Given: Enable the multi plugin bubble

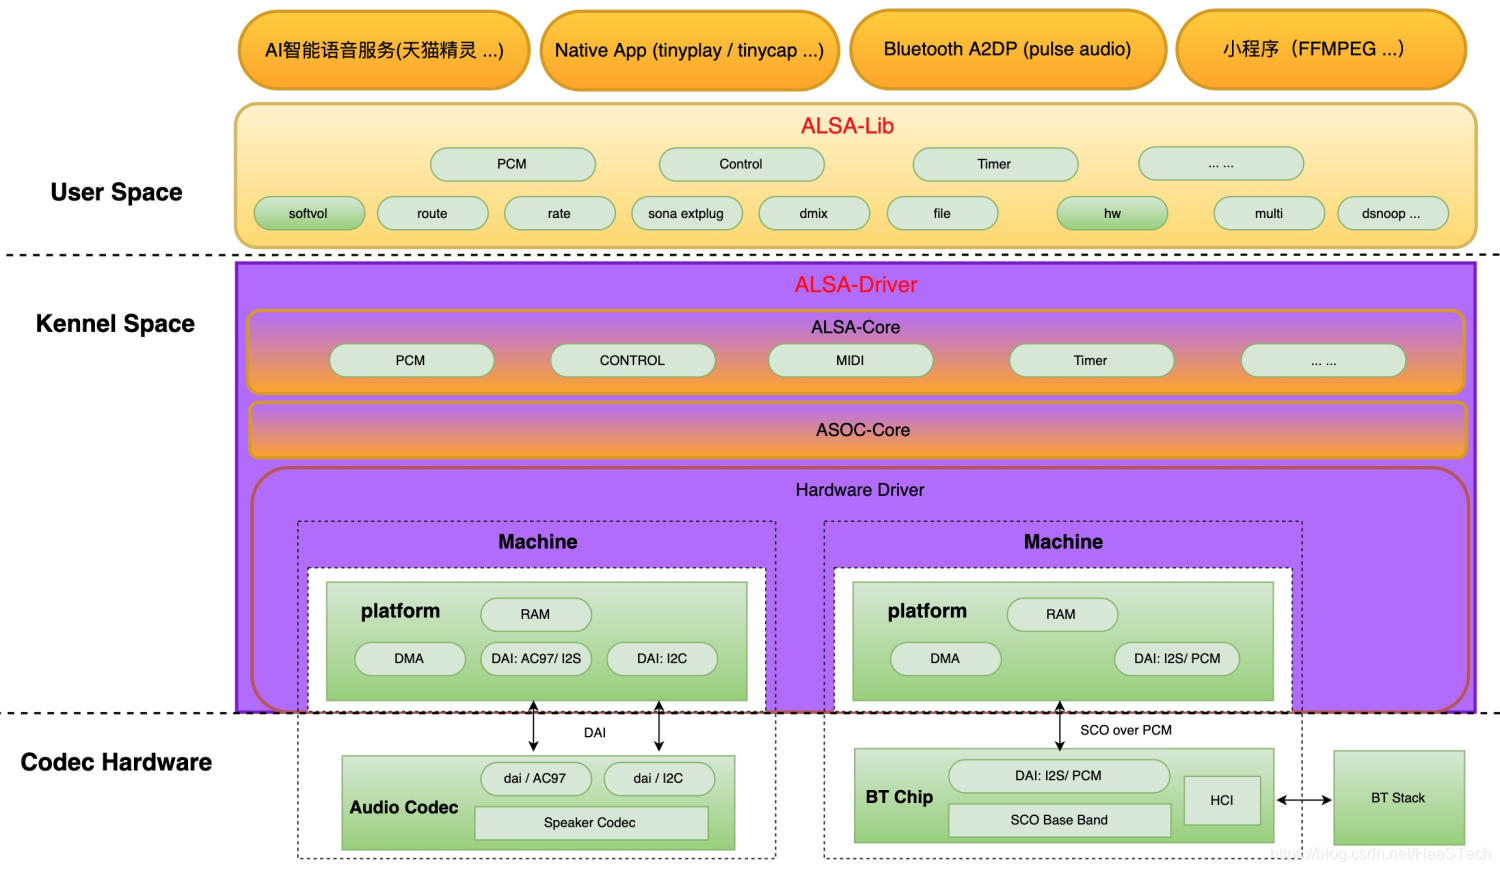Looking at the screenshot, I should 1269,213.
